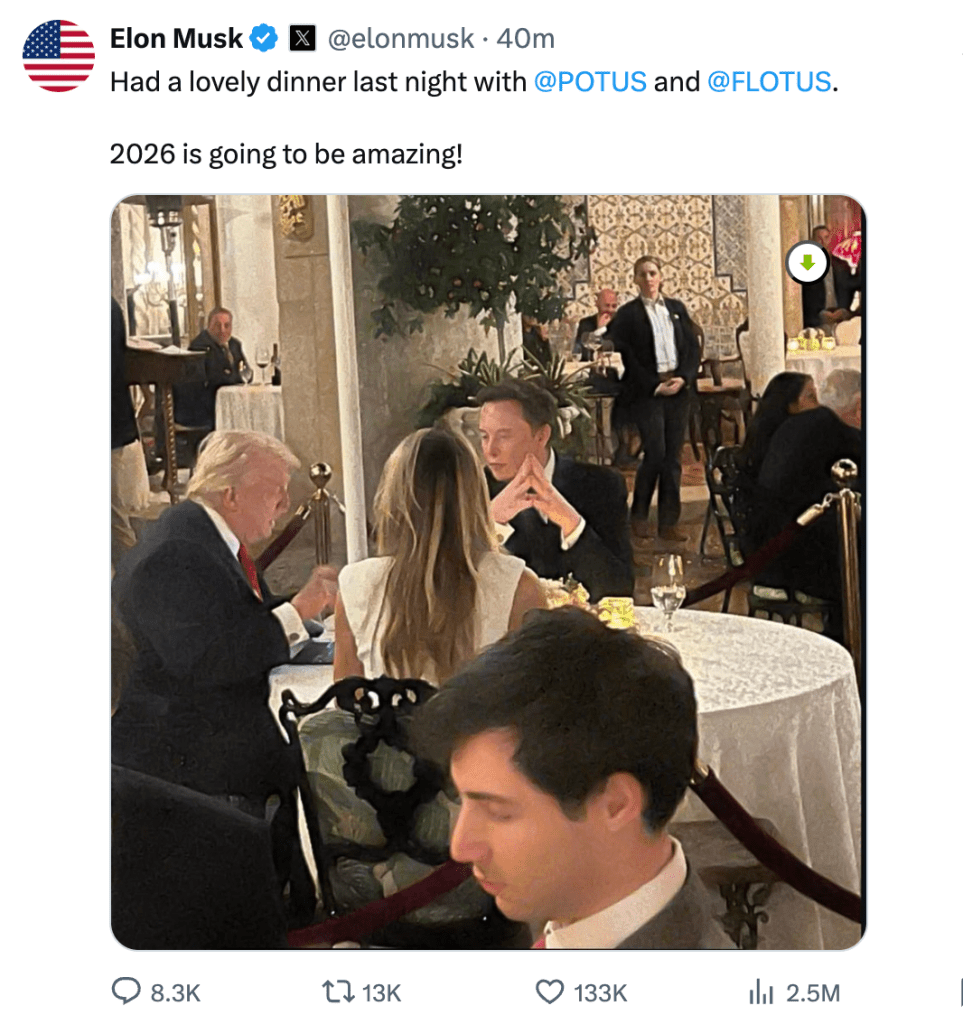Click the 133K likes count

[x=600, y=993]
